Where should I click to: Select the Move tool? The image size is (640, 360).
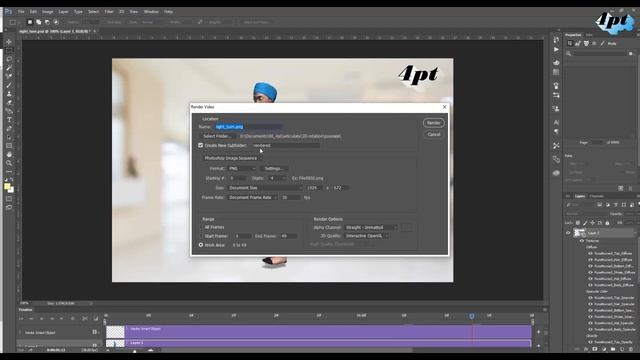[x=9, y=42]
